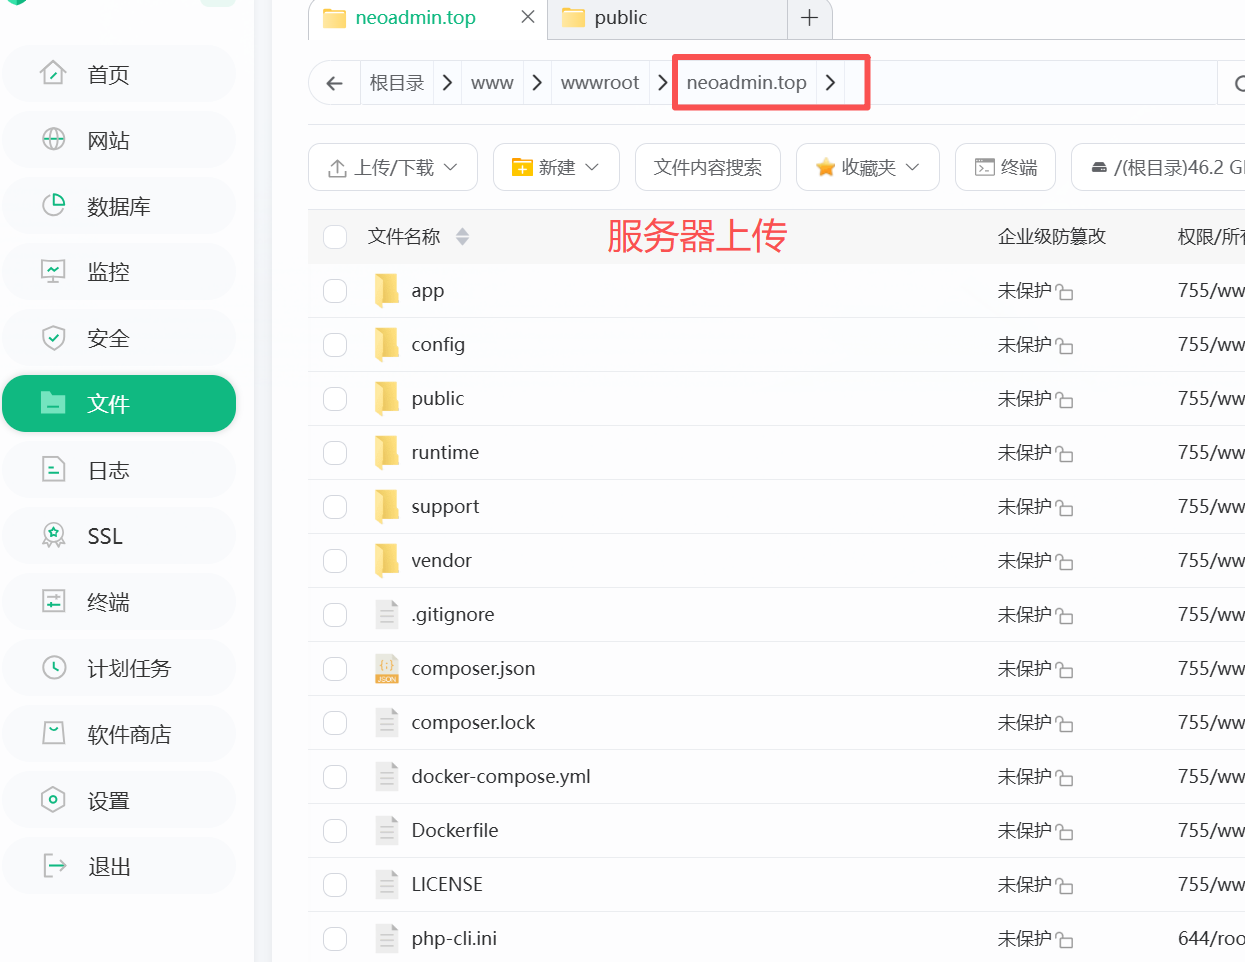Expand the 上传/下载 dropdown

[x=393, y=167]
